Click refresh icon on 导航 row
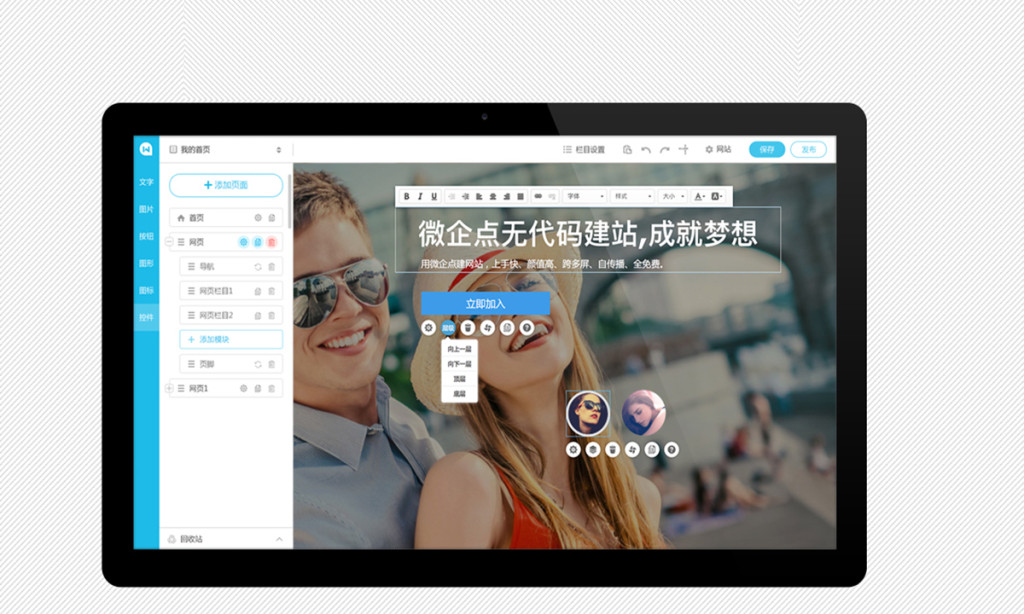Viewport: 1024px width, 614px height. [x=258, y=267]
